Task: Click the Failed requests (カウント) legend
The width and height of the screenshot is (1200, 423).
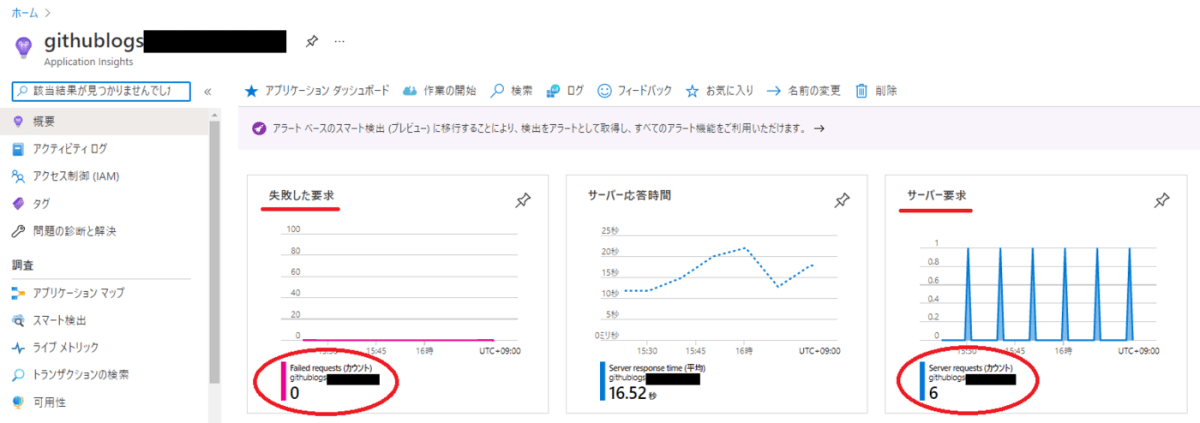Action: [330, 380]
